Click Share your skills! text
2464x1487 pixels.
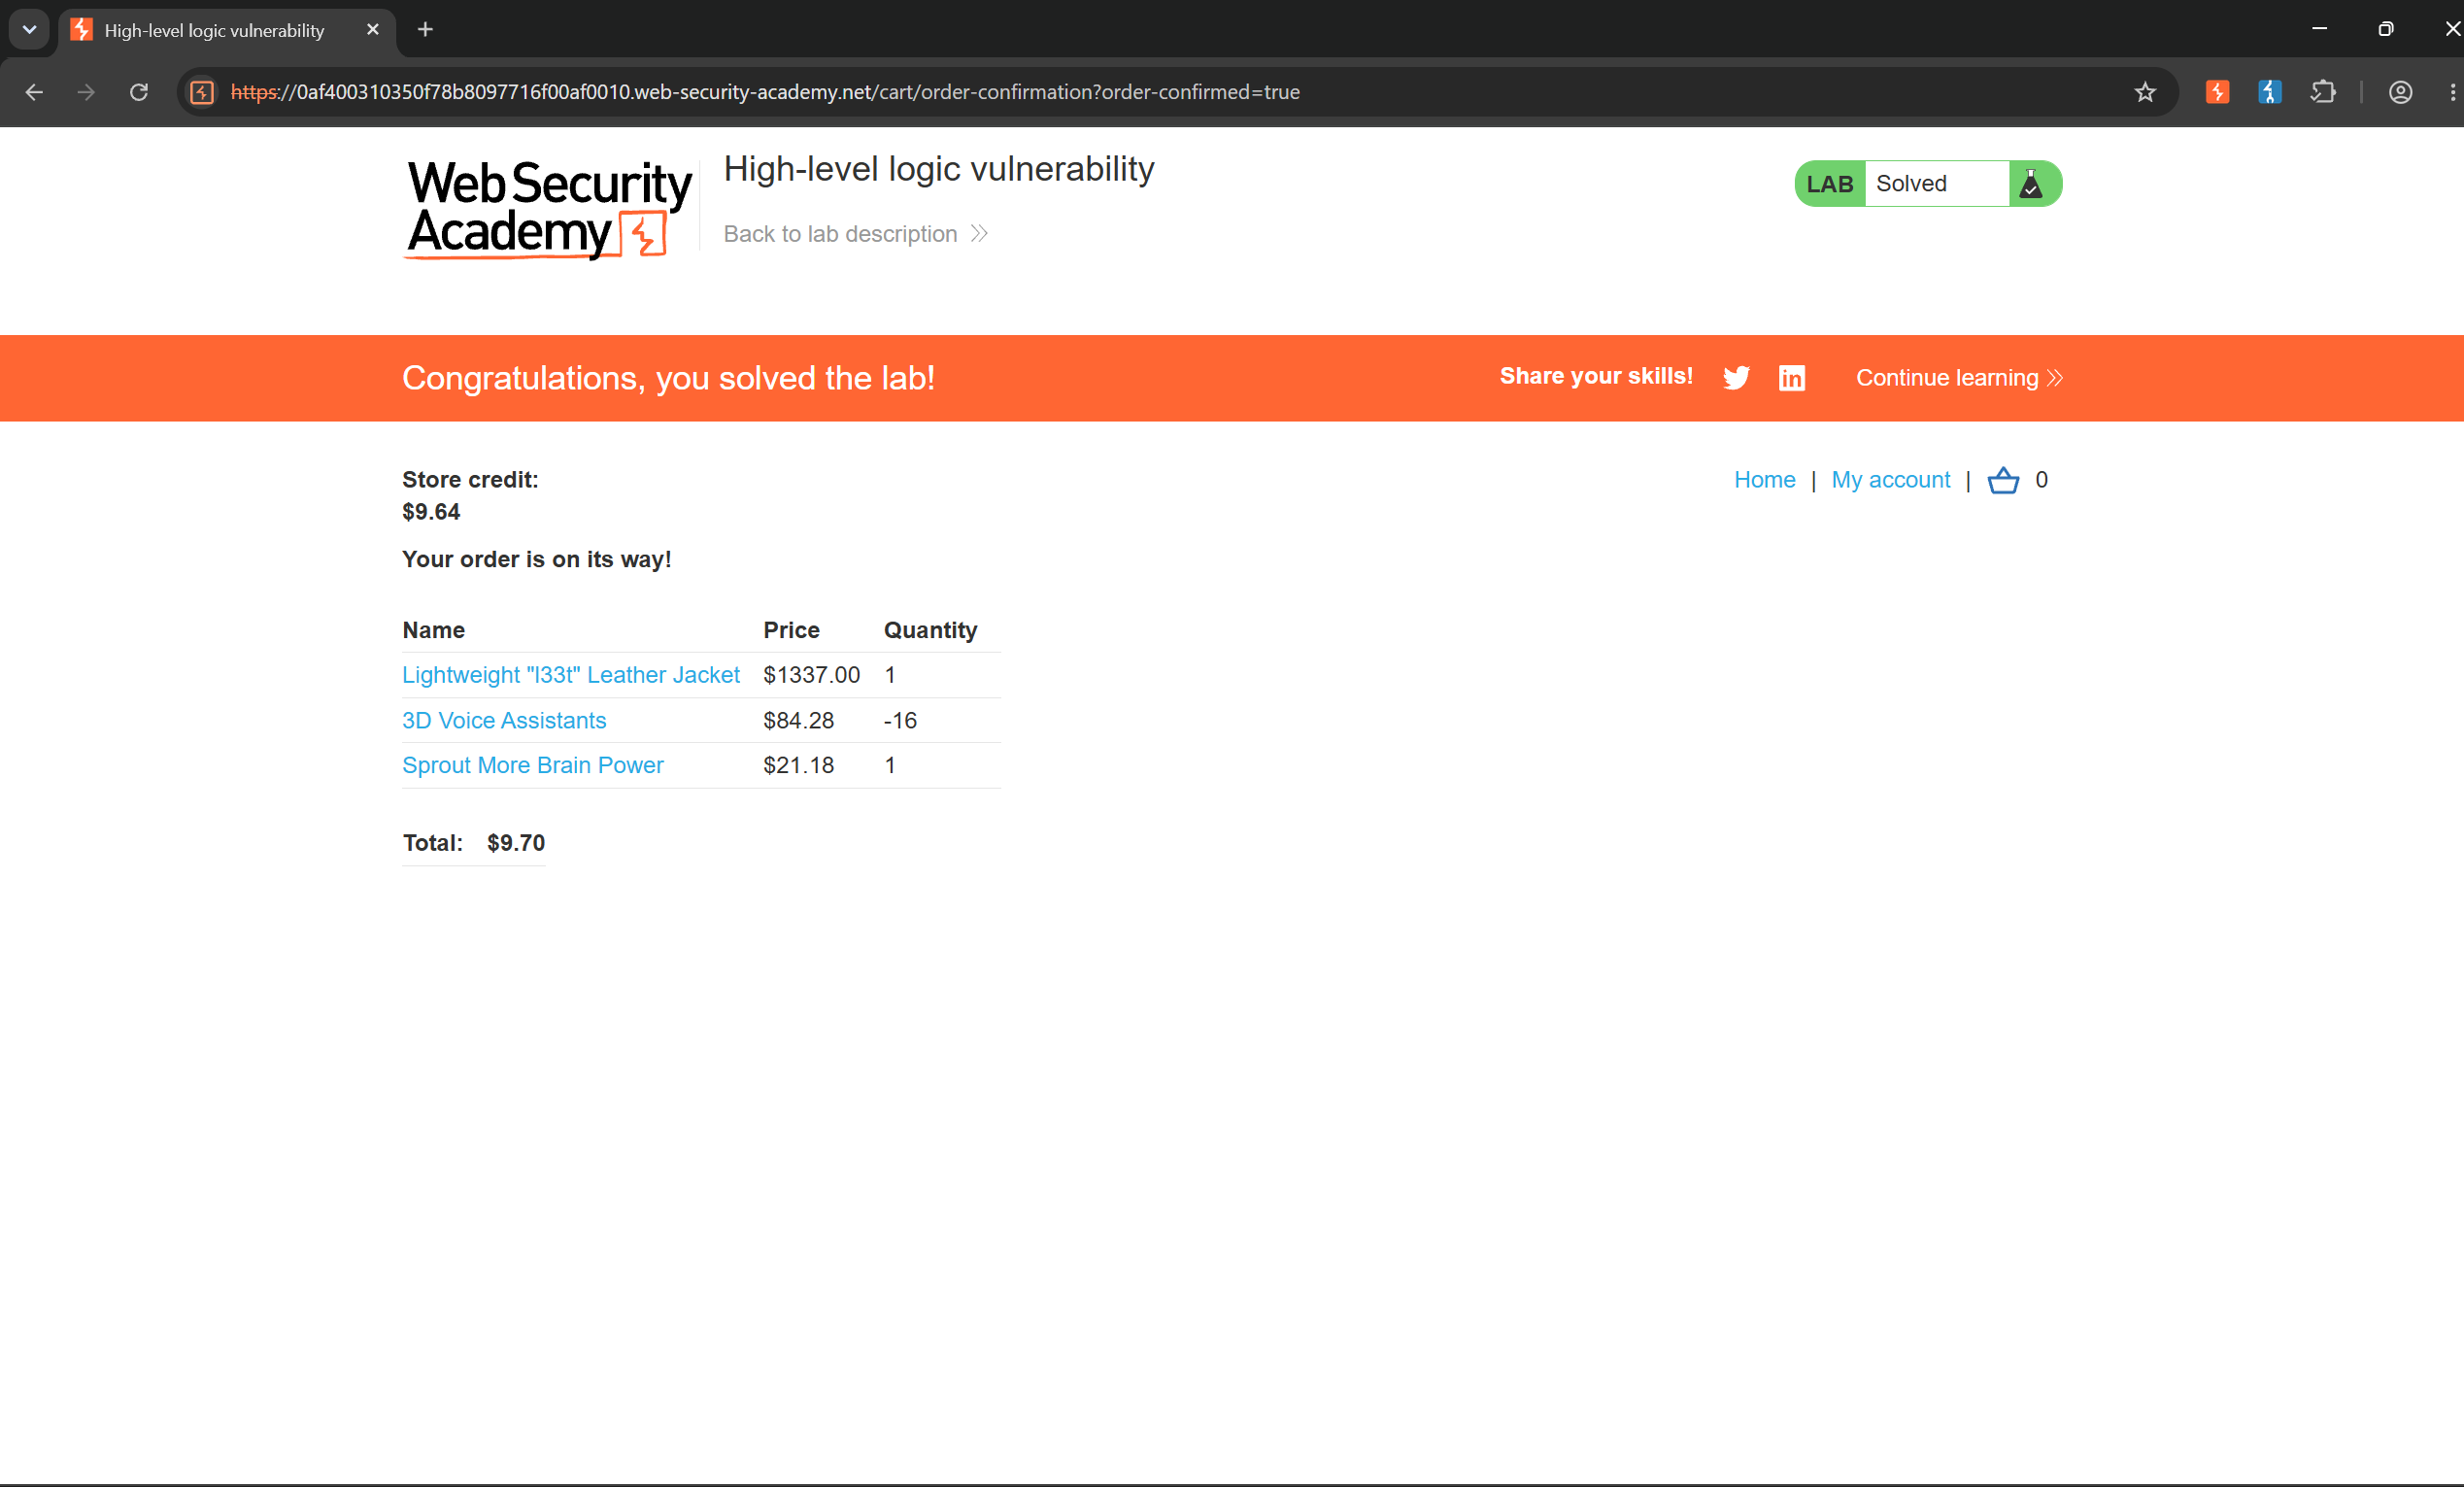coord(1596,376)
